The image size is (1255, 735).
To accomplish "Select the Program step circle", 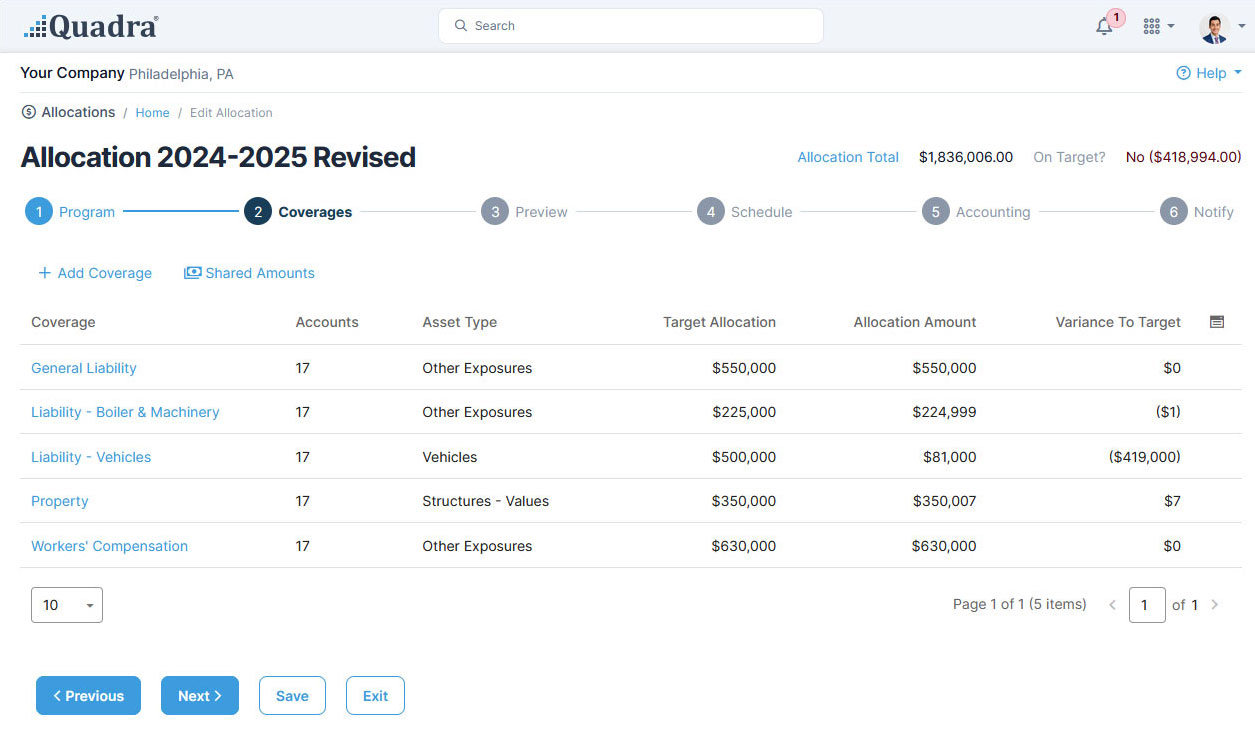I will [x=38, y=212].
